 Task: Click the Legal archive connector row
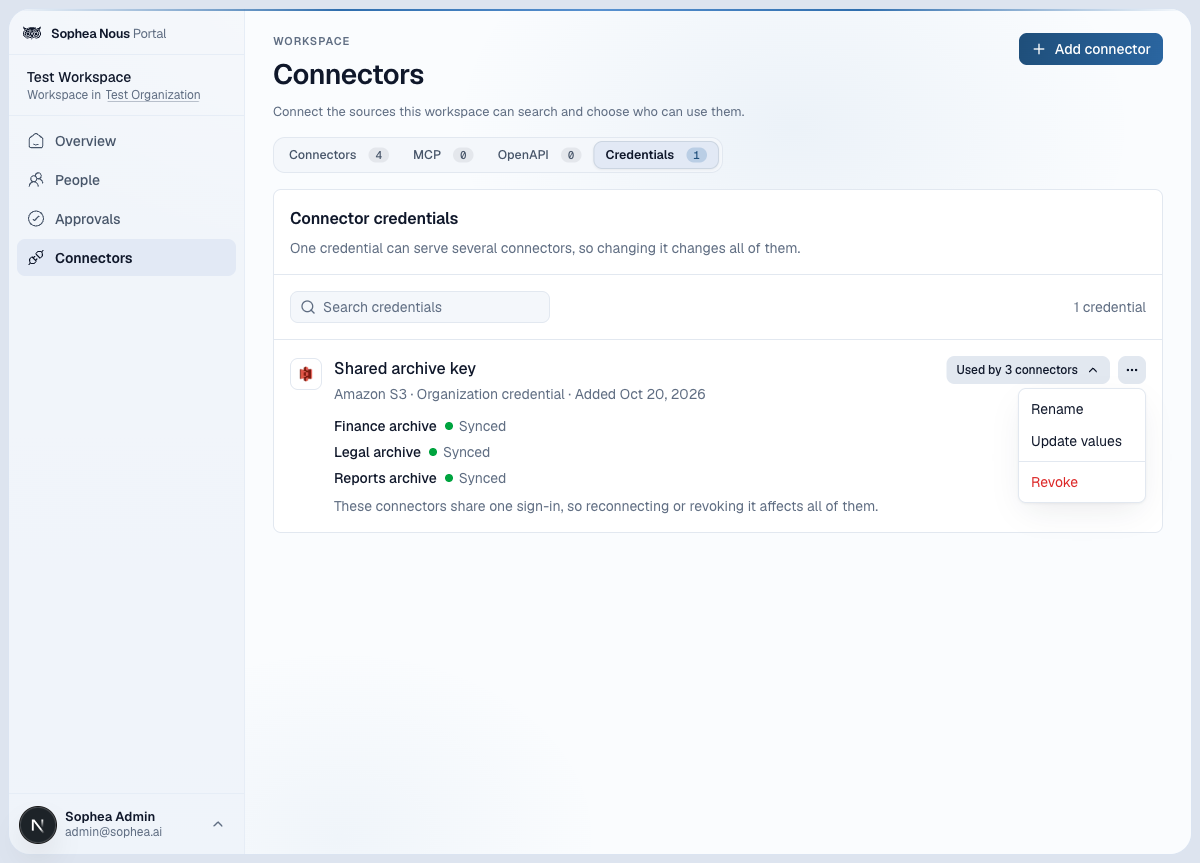pos(412,452)
